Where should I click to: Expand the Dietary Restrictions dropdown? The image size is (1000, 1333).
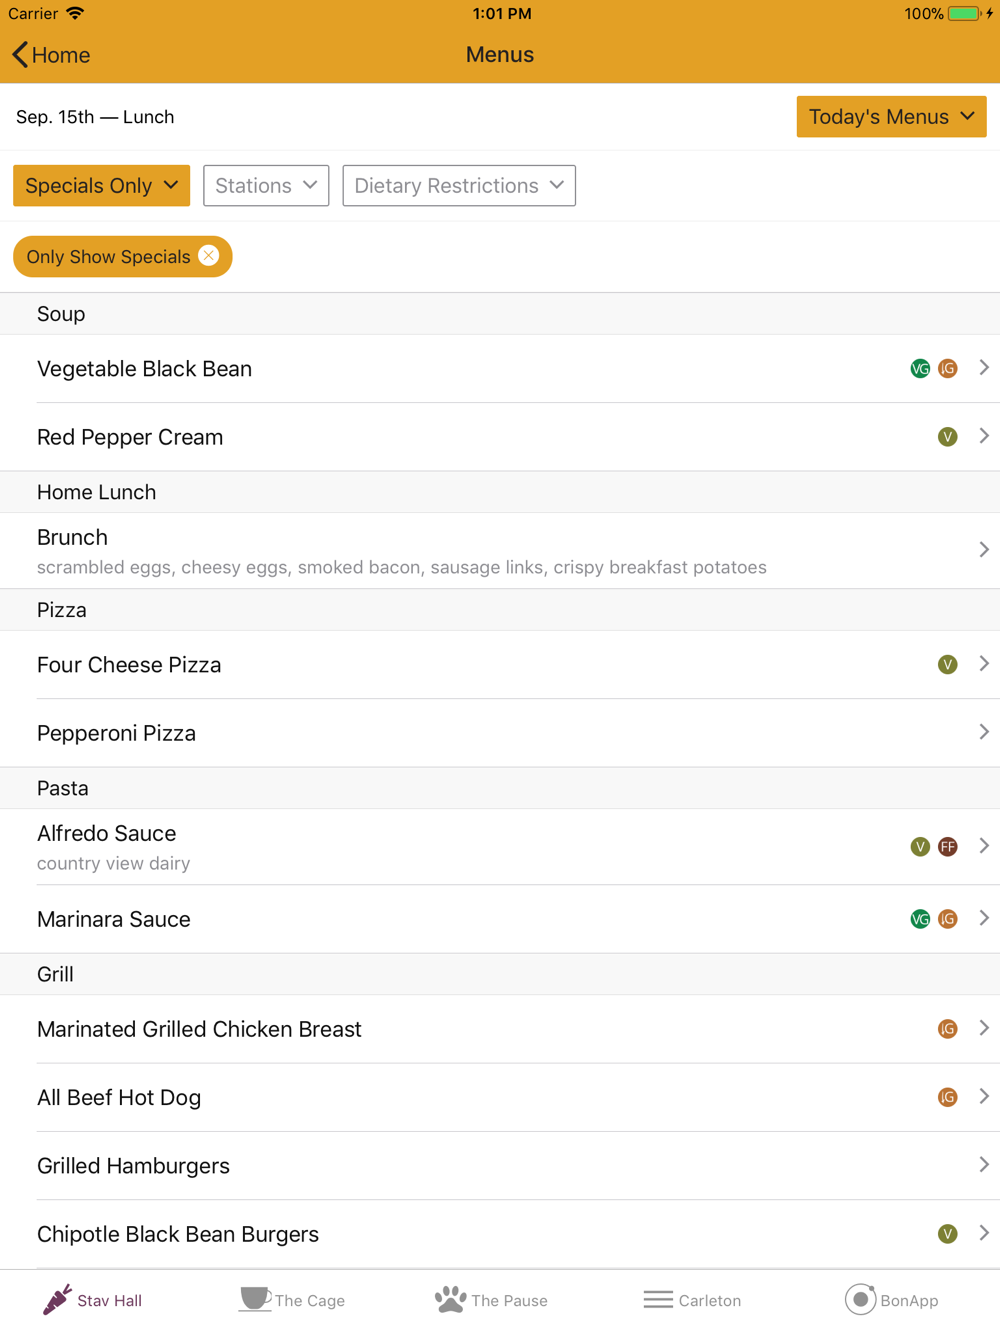[x=459, y=186]
